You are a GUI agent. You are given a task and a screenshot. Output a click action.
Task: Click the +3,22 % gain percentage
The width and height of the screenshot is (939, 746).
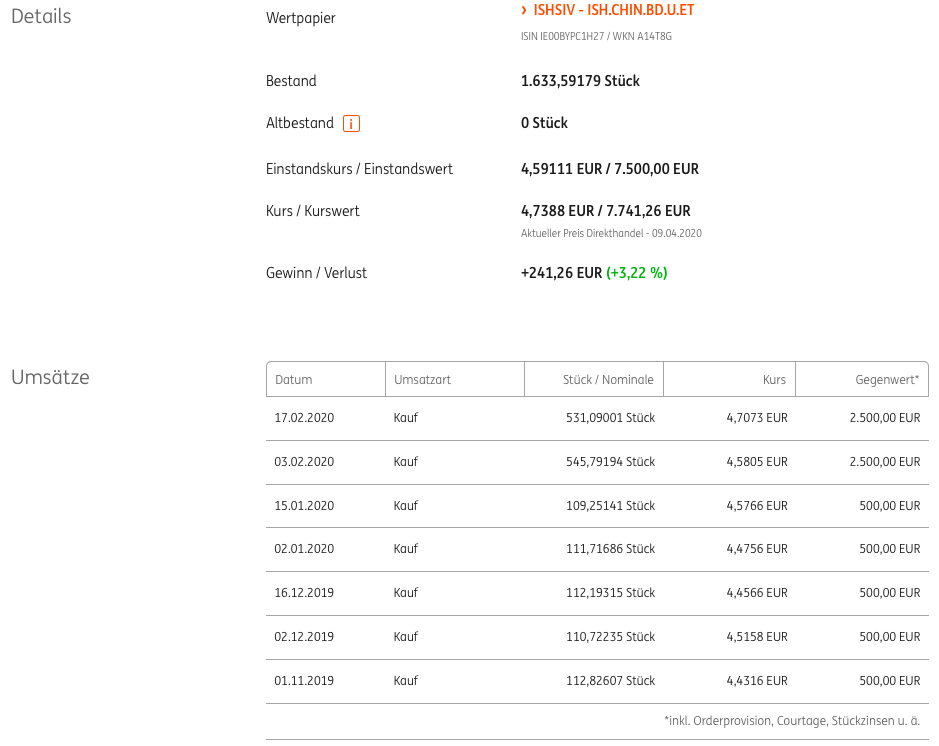(637, 273)
